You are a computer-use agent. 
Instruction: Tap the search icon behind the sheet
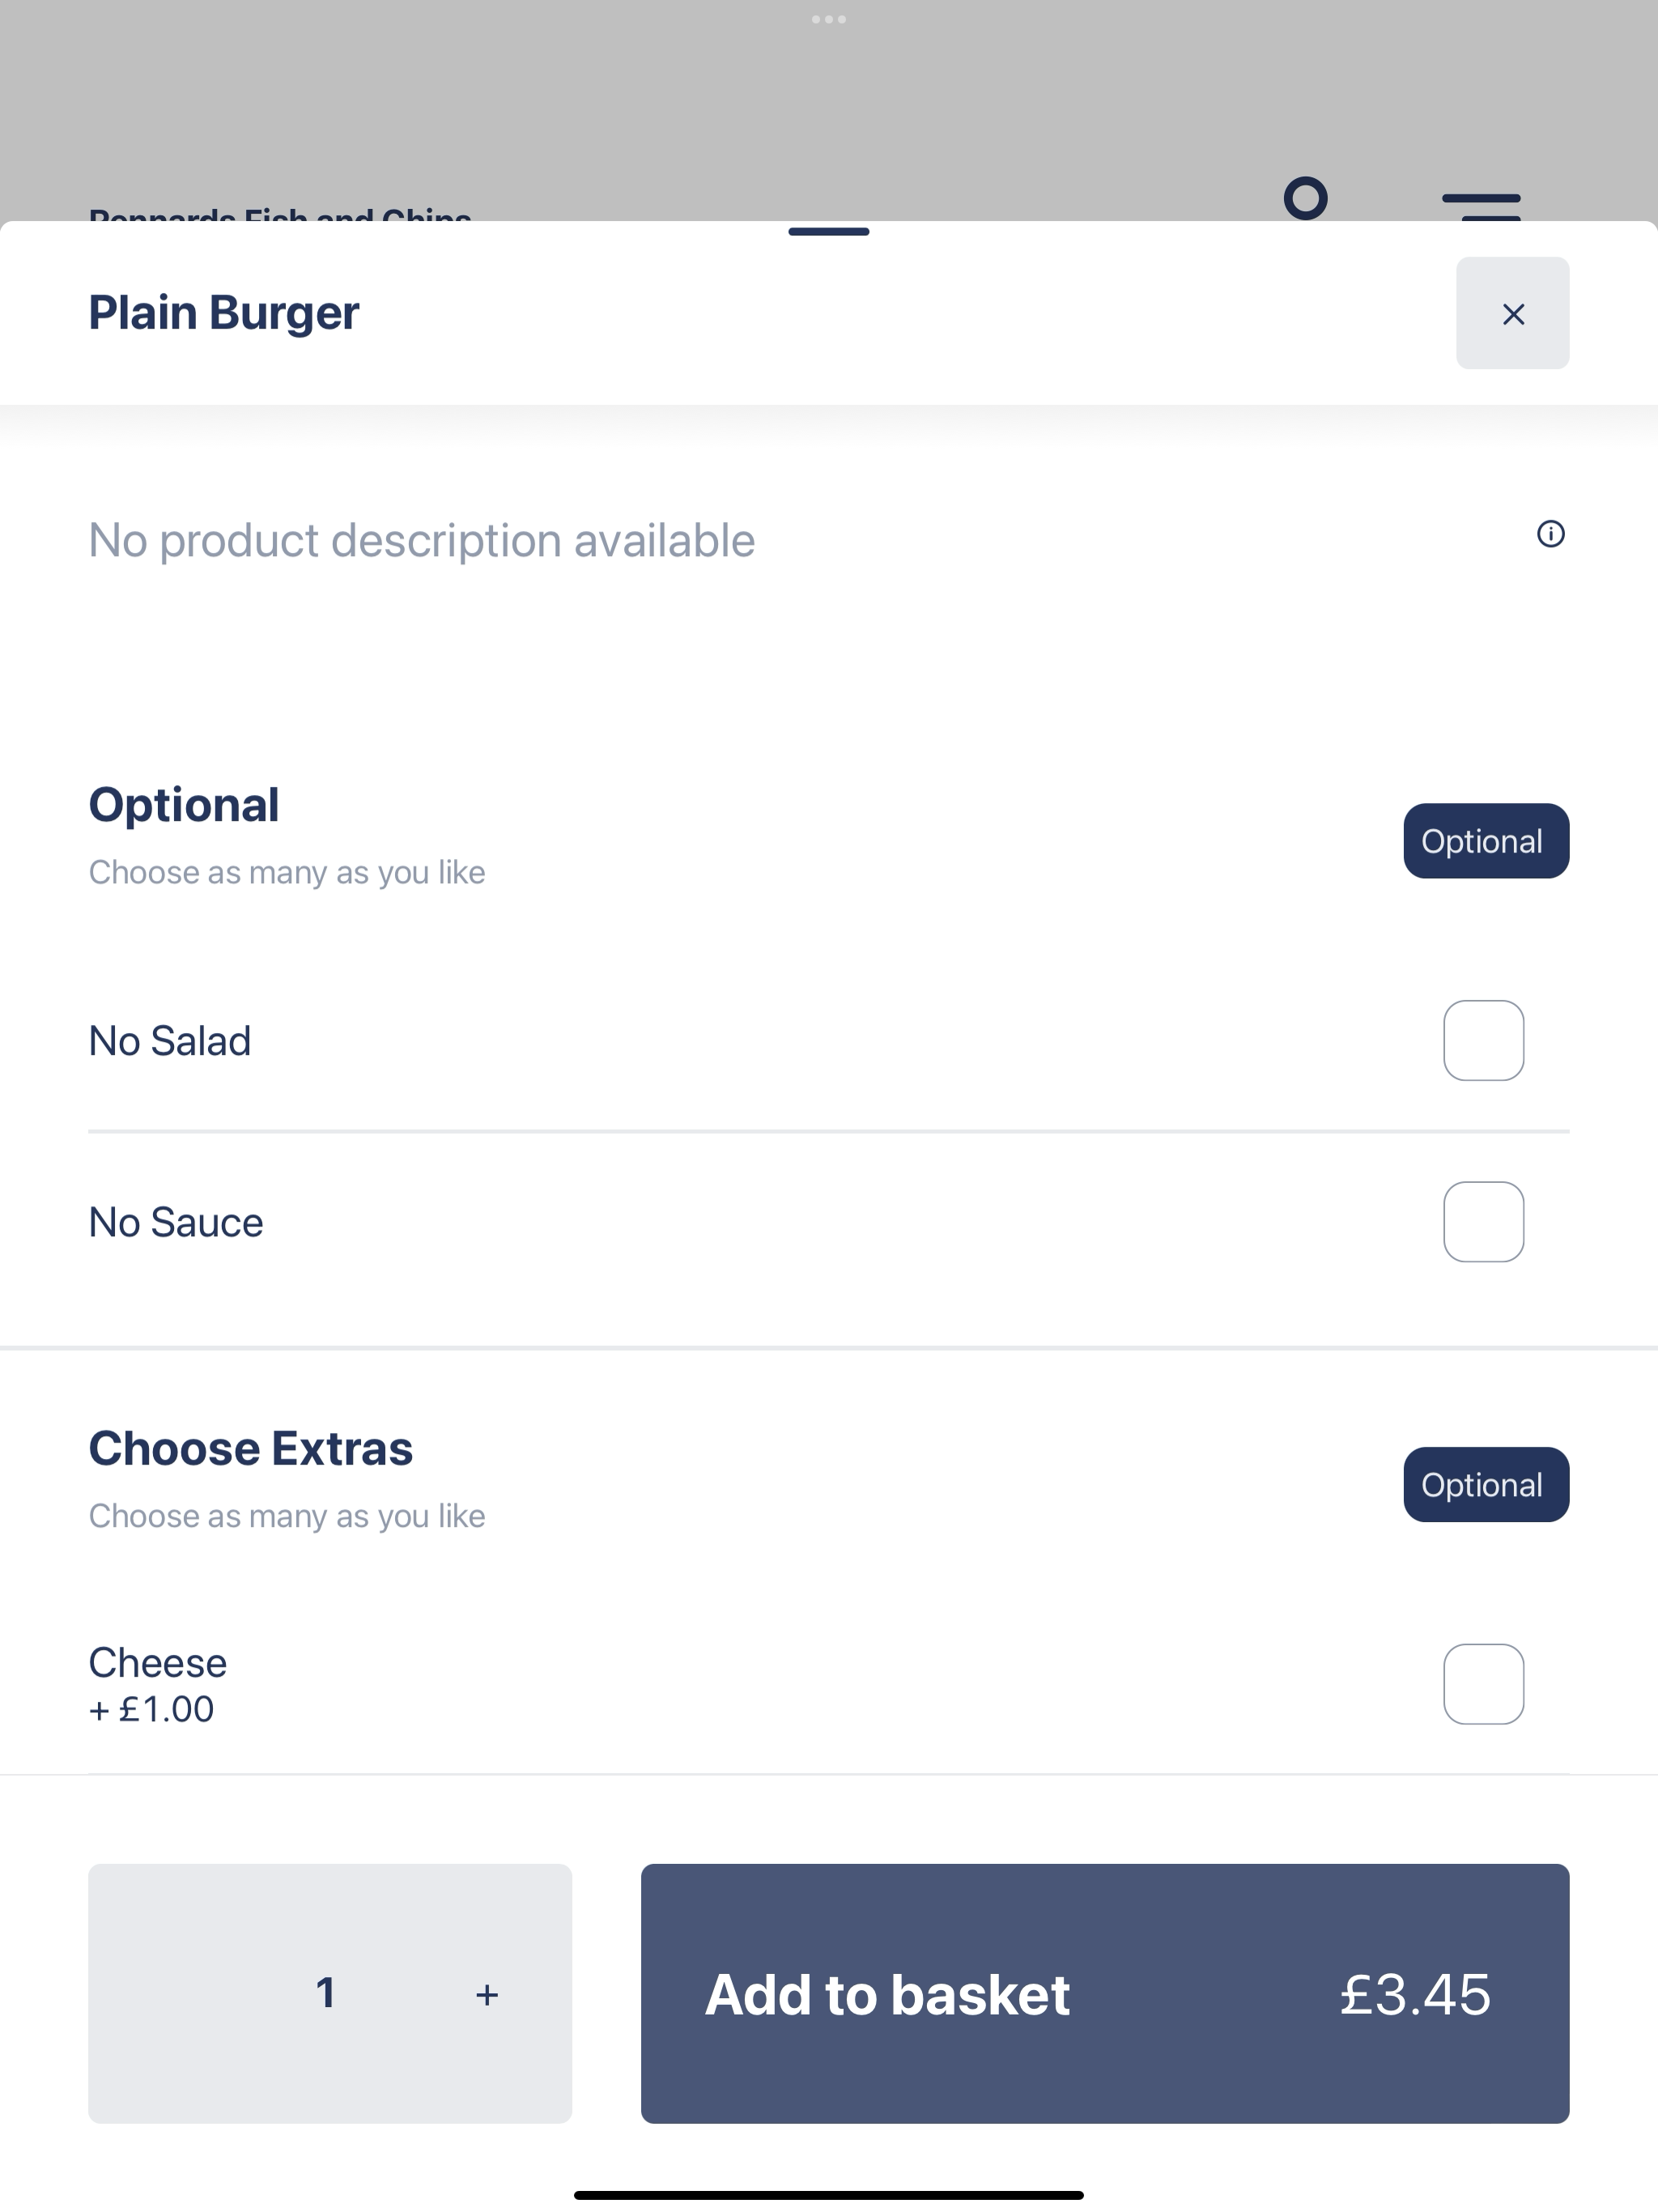point(1305,198)
